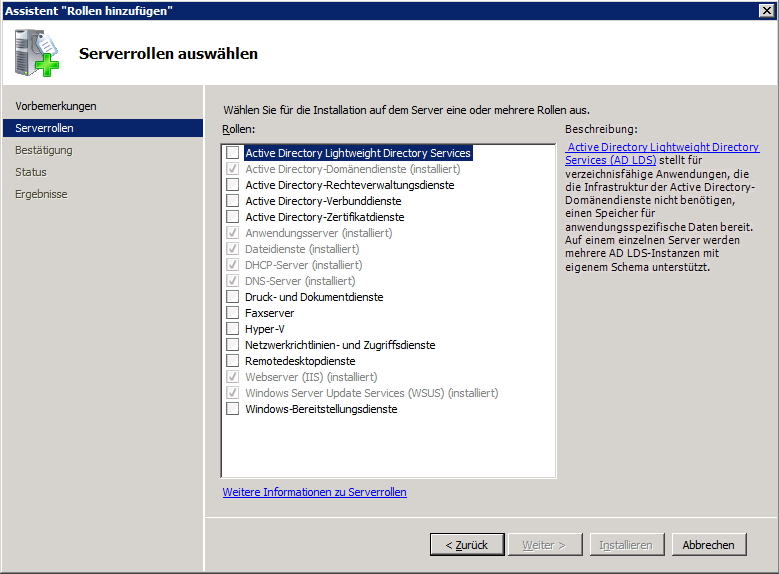Go to the Bestätigung step
Viewport: 779px width, 574px height.
coord(44,150)
